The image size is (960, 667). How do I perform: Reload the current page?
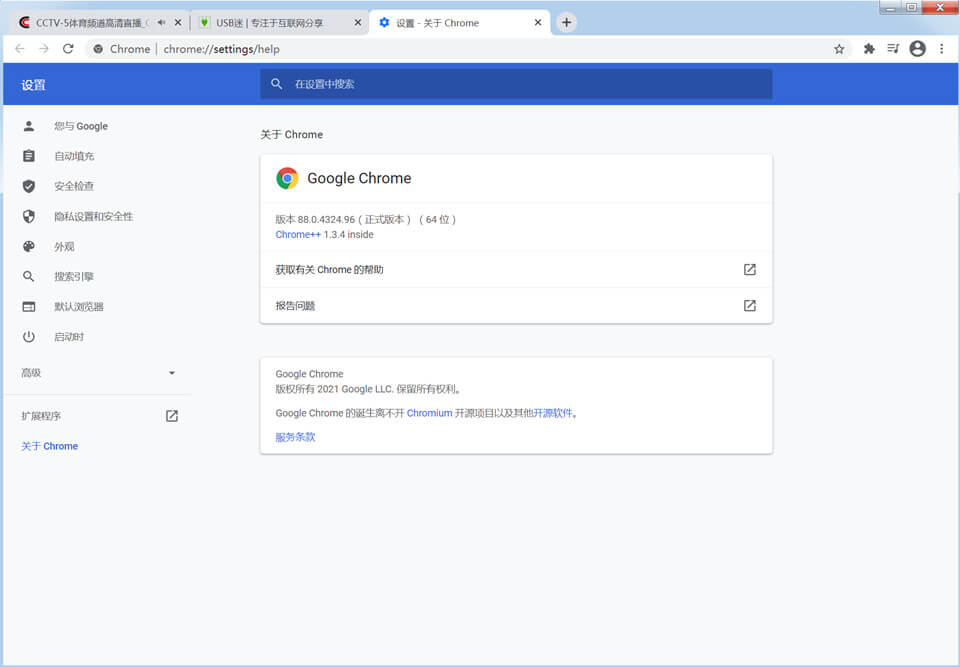(68, 49)
